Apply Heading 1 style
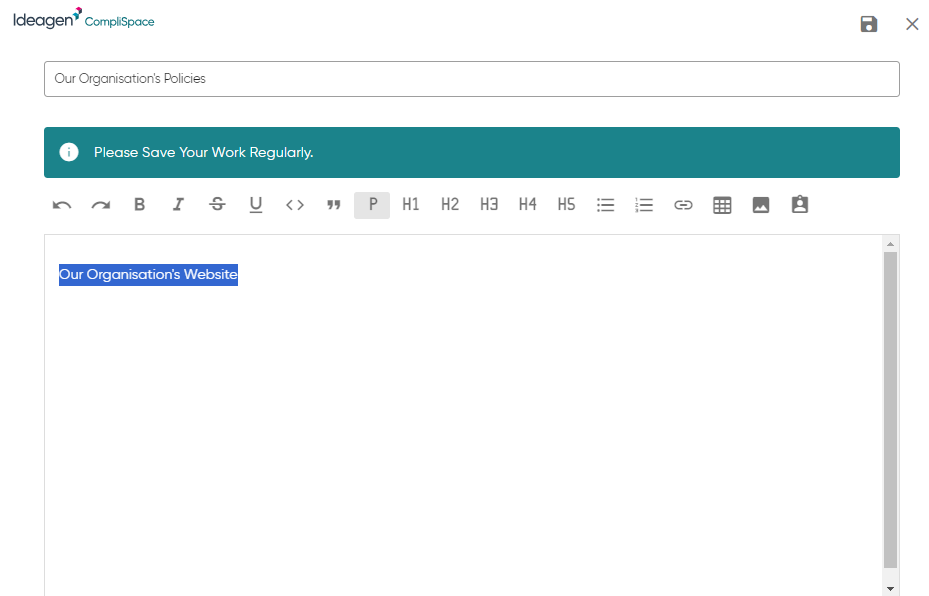 pyautogui.click(x=411, y=205)
